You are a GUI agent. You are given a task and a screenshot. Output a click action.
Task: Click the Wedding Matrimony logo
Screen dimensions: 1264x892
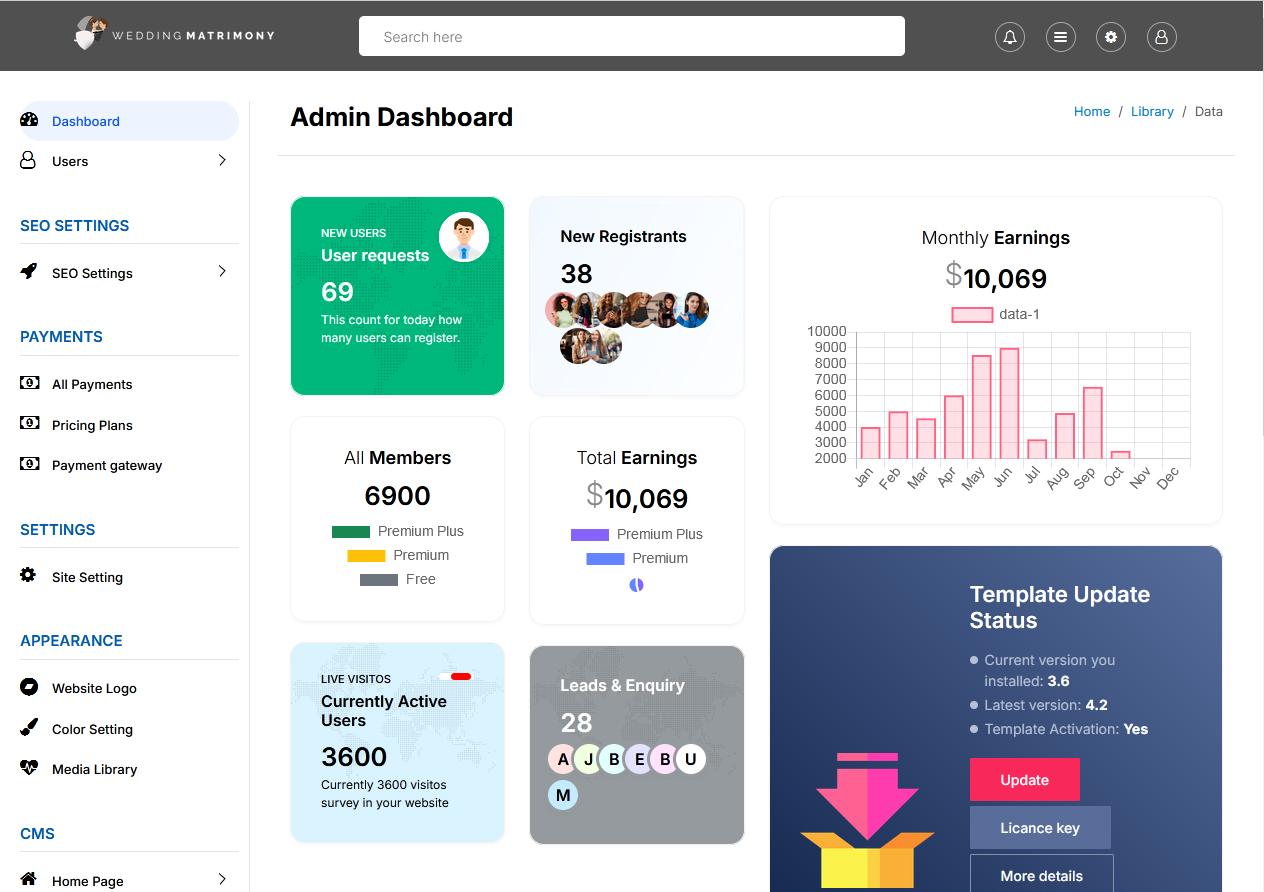coord(174,35)
